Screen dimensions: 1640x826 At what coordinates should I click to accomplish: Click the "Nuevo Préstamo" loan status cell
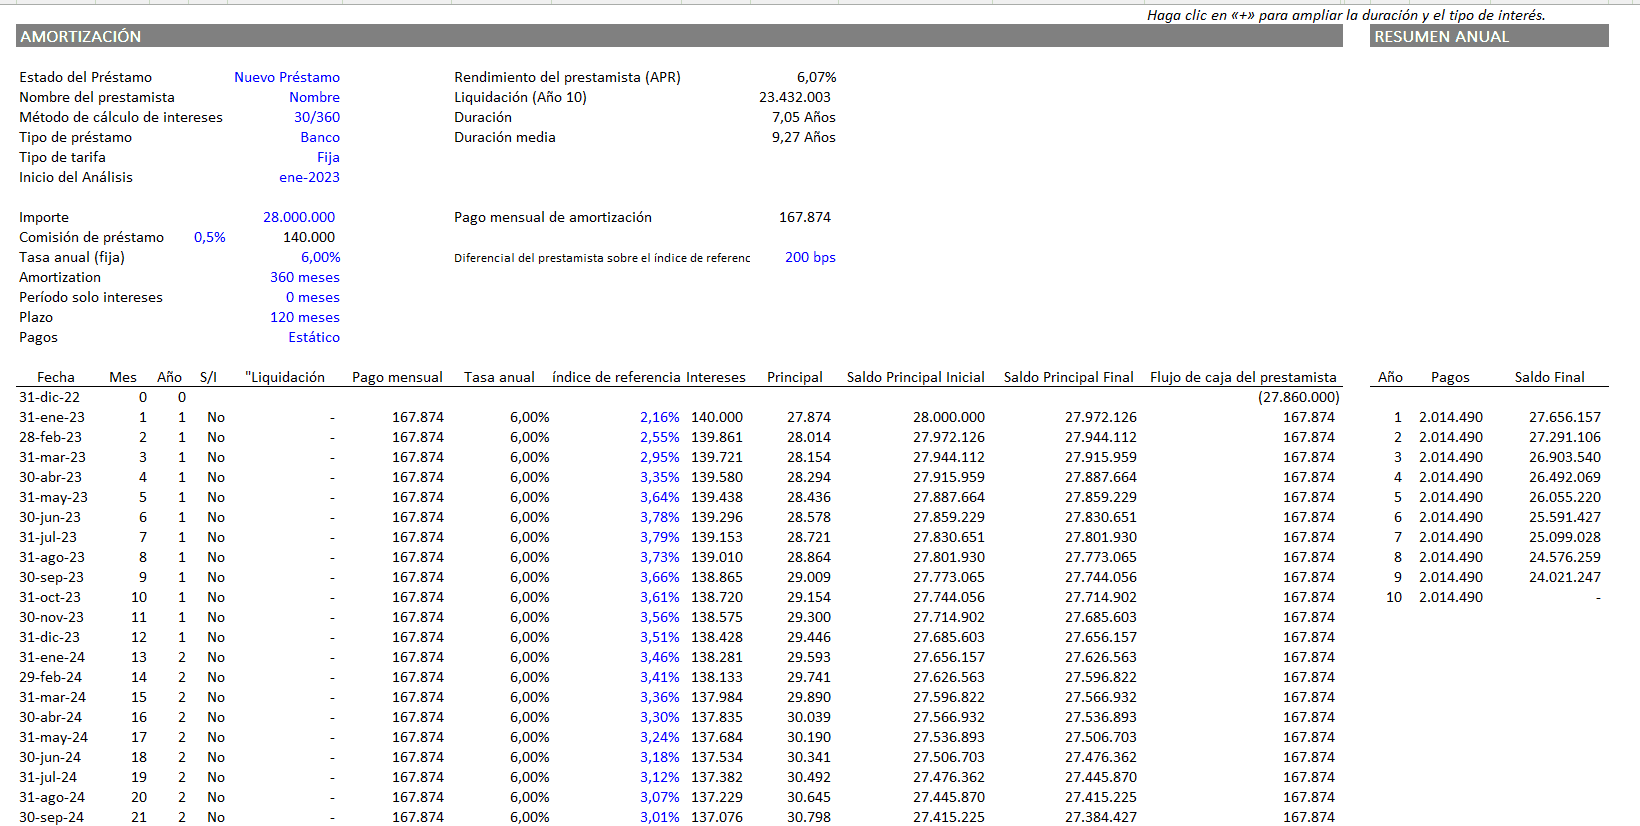pyautogui.click(x=286, y=77)
